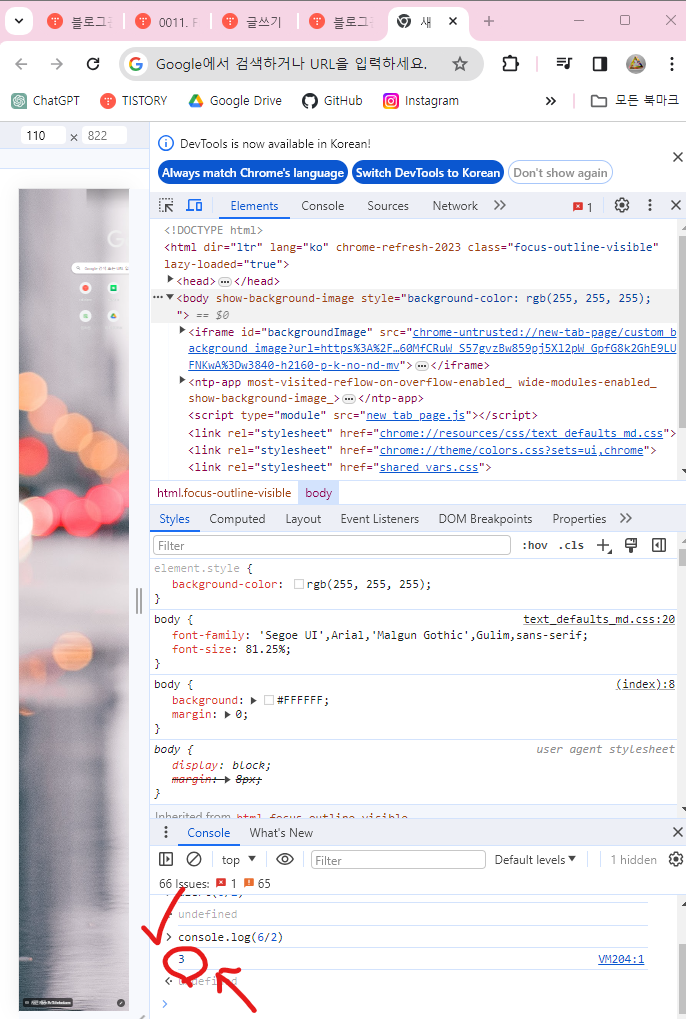This screenshot has height=1019, width=686.
Task: Collapse the body element node
Action: [170, 298]
